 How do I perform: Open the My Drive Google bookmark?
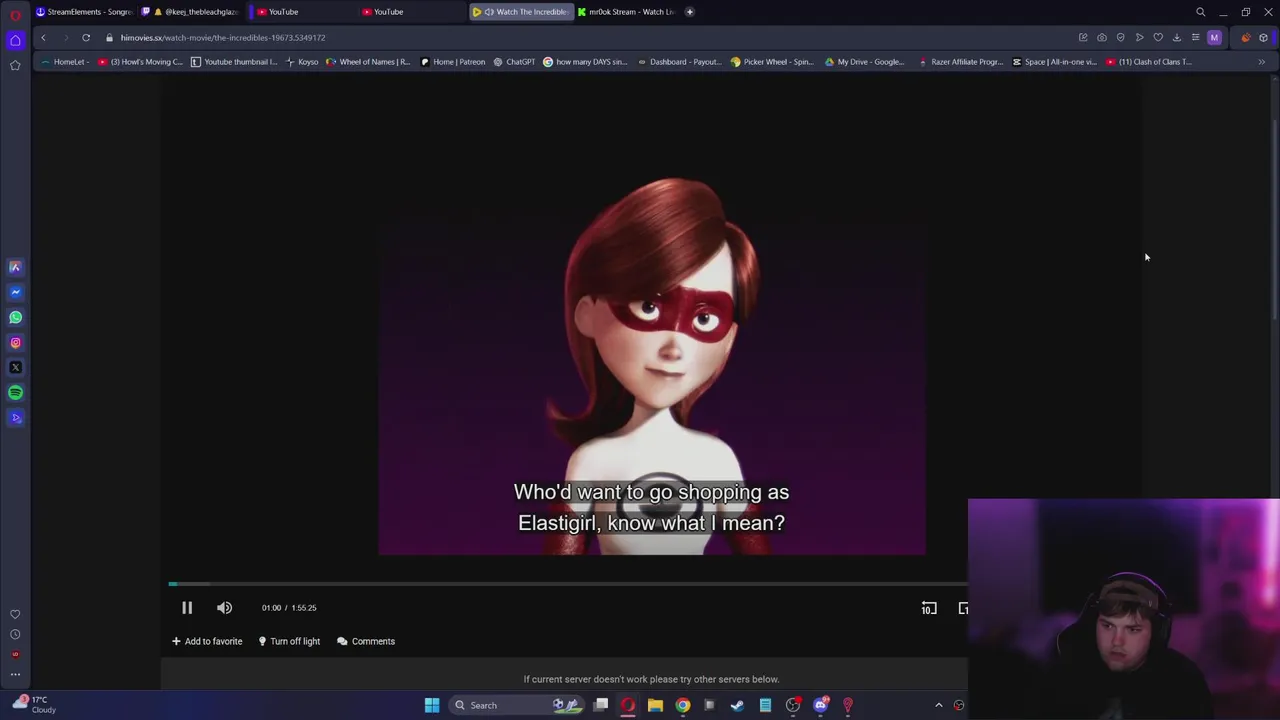pyautogui.click(x=864, y=62)
